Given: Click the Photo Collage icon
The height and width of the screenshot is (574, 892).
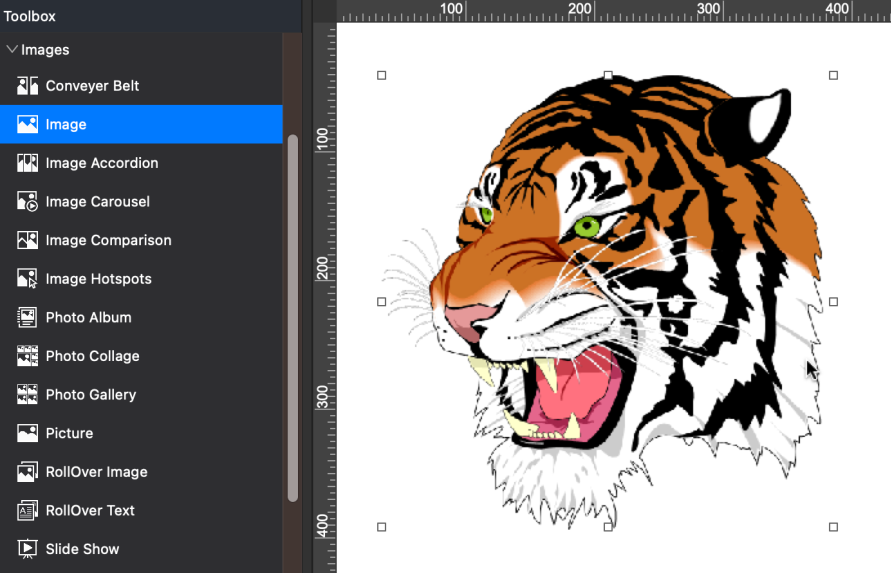Looking at the screenshot, I should pyautogui.click(x=27, y=356).
